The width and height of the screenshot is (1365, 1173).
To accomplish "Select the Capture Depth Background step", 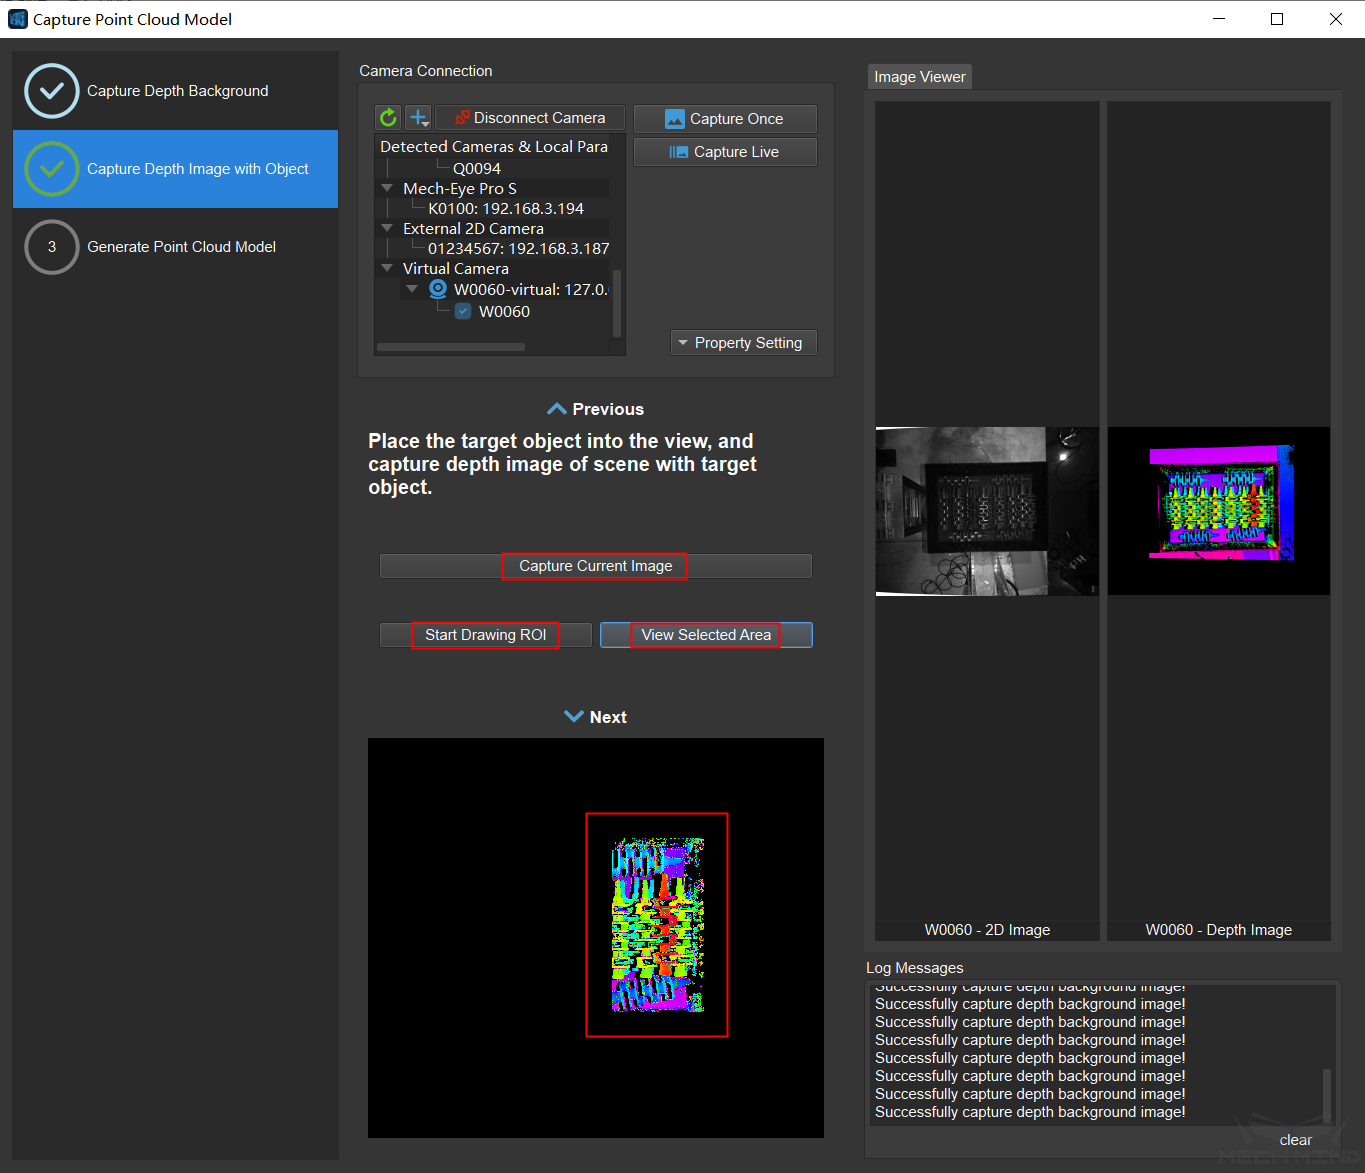I will click(176, 91).
